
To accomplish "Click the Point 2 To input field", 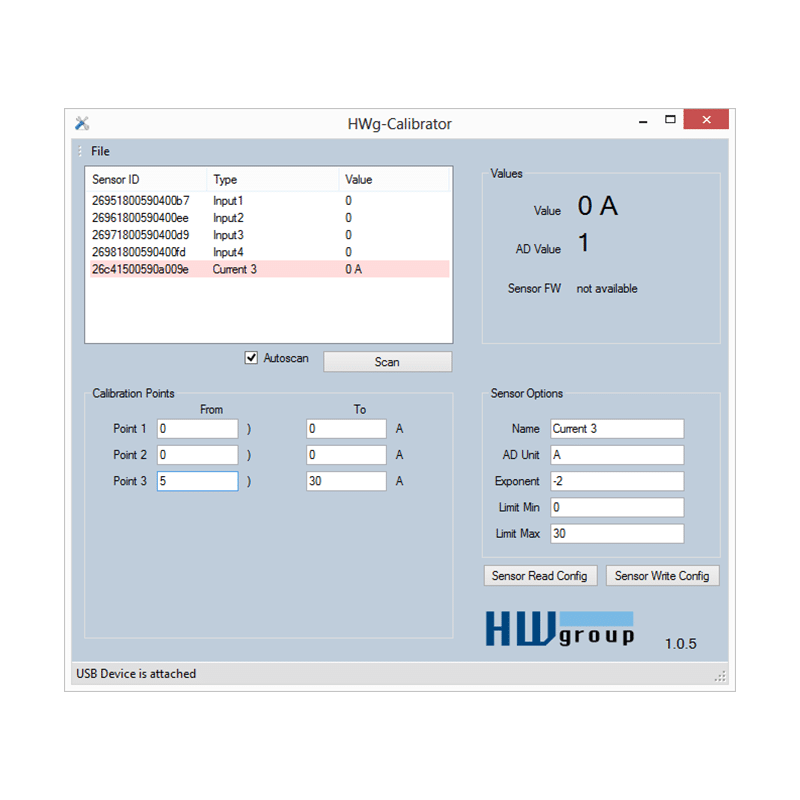I will click(x=346, y=455).
